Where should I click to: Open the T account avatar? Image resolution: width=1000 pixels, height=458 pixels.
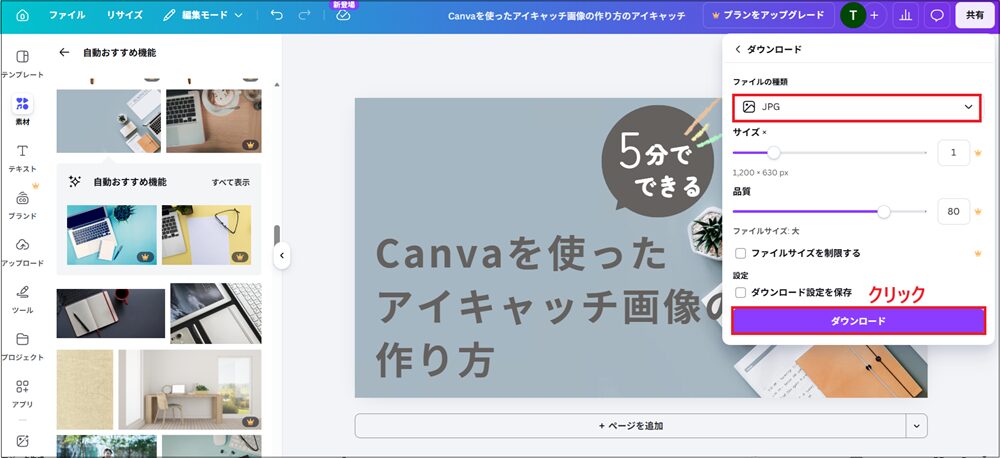853,15
